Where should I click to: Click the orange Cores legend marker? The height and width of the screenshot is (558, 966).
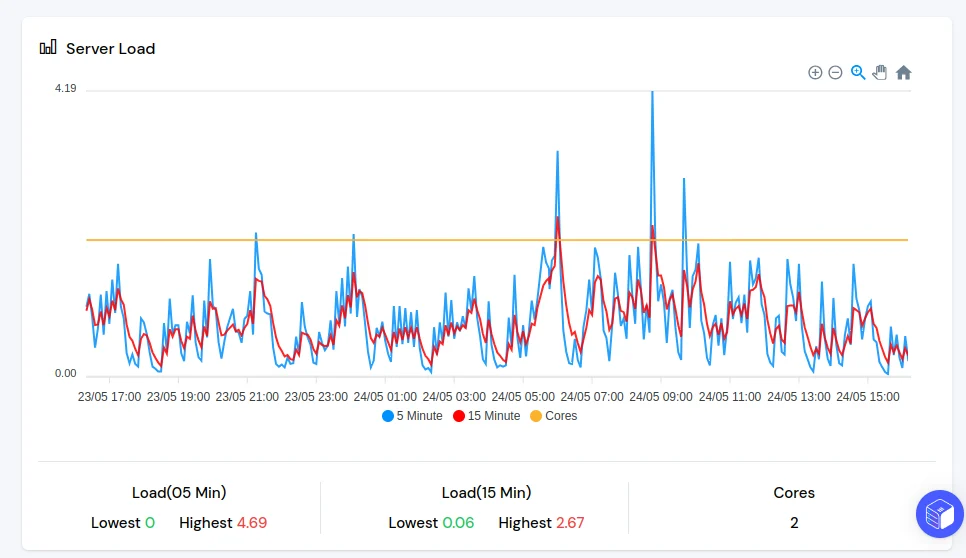(536, 416)
